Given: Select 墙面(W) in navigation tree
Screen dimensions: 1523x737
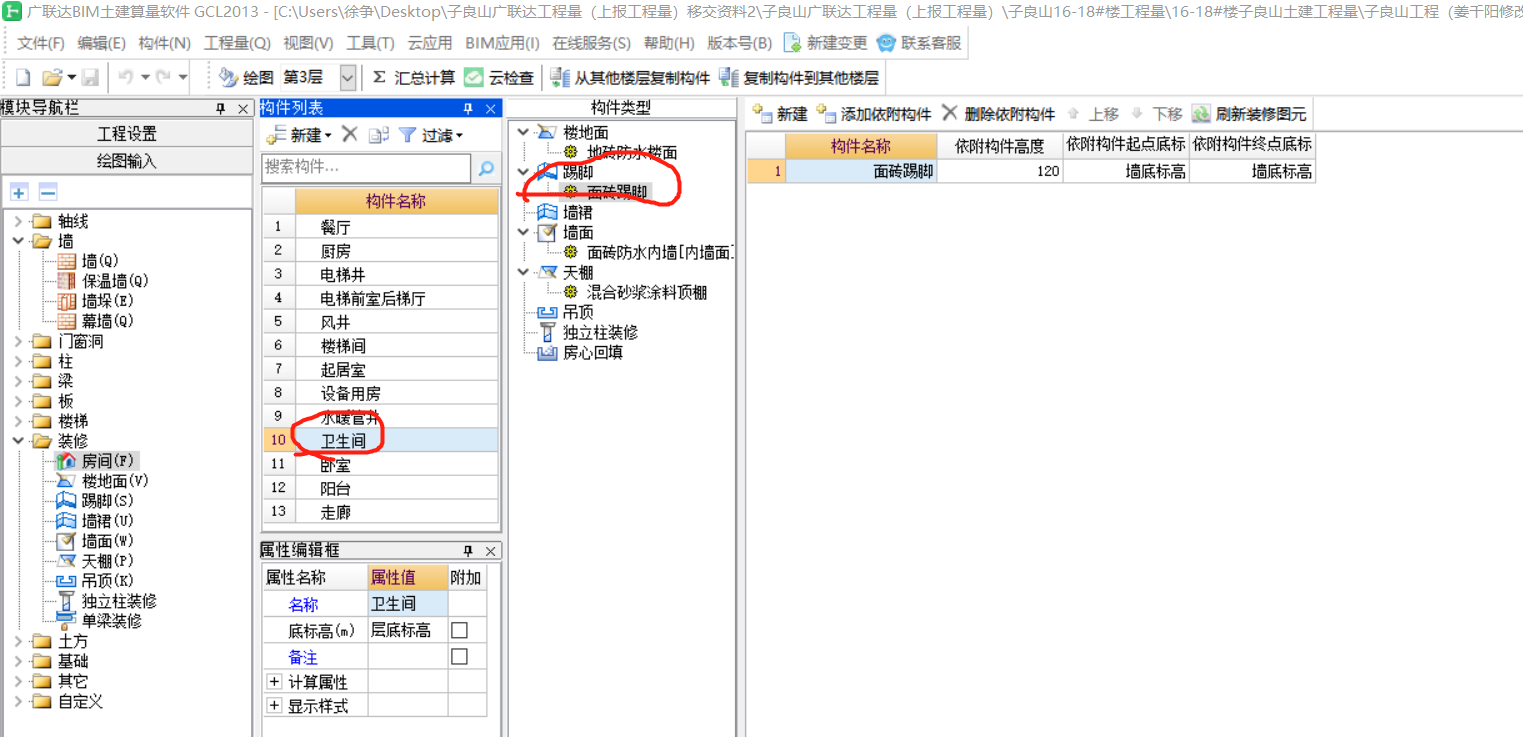Looking at the screenshot, I should click(94, 541).
